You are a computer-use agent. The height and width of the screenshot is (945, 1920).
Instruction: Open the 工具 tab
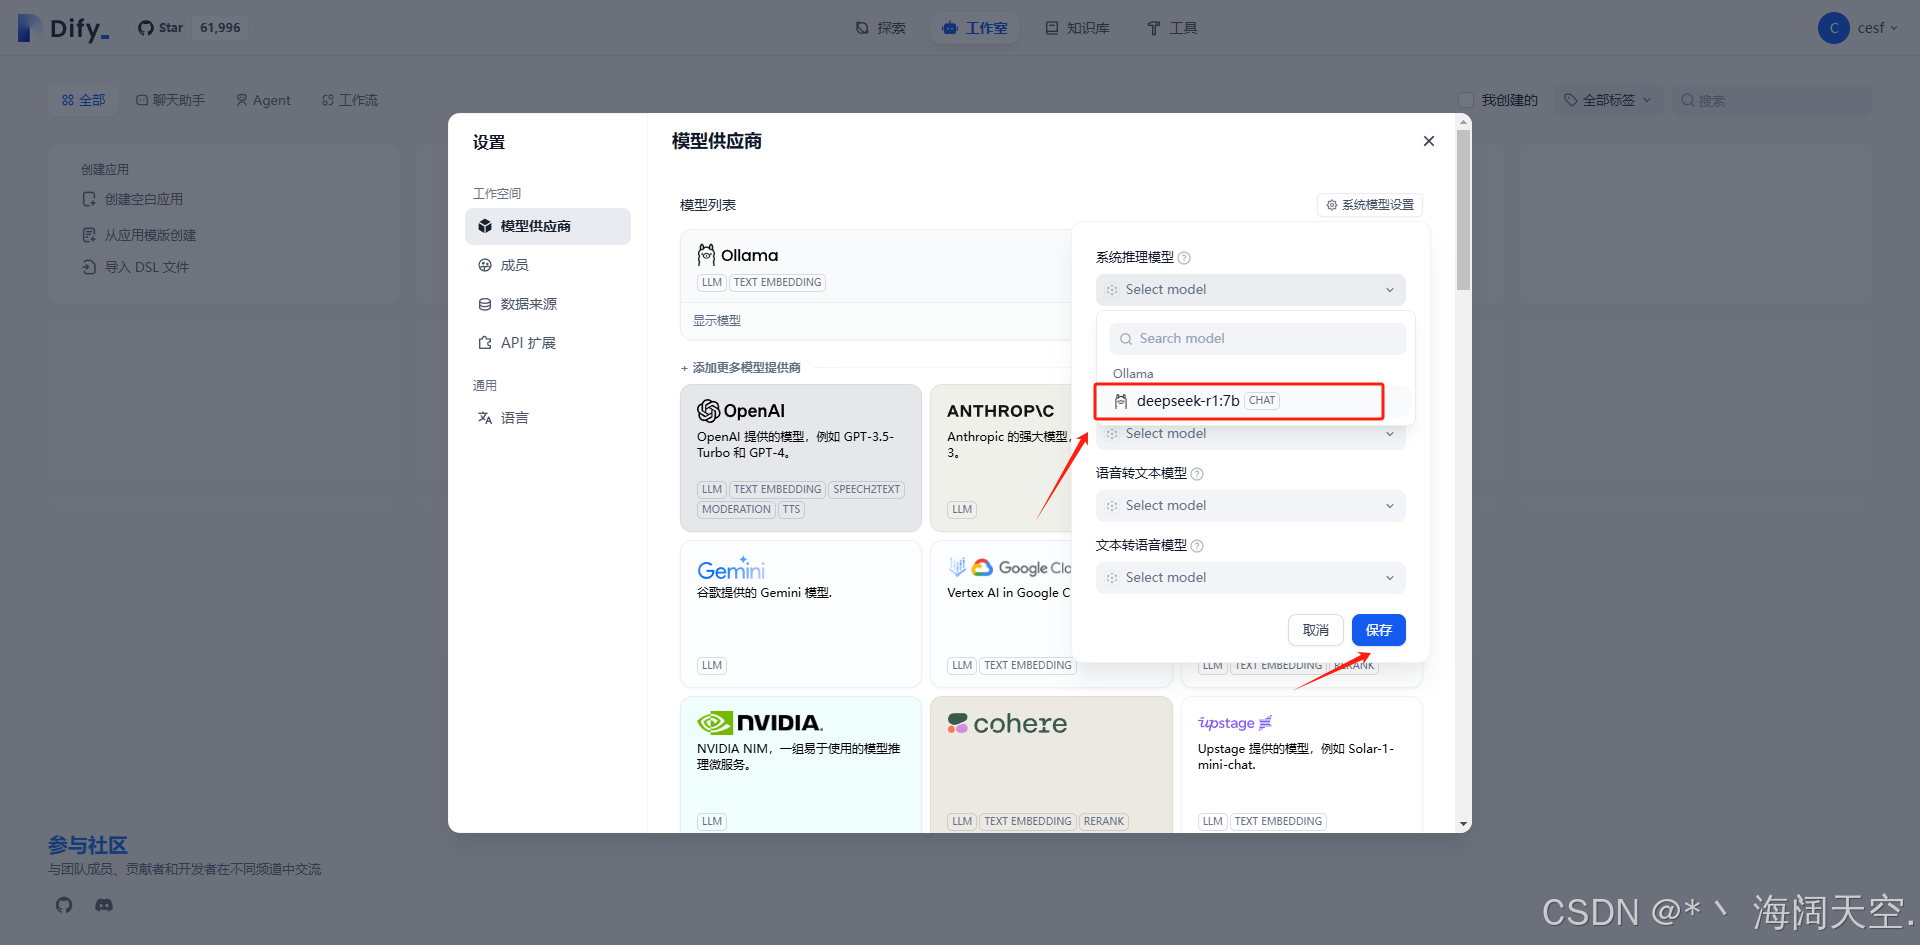(1172, 28)
